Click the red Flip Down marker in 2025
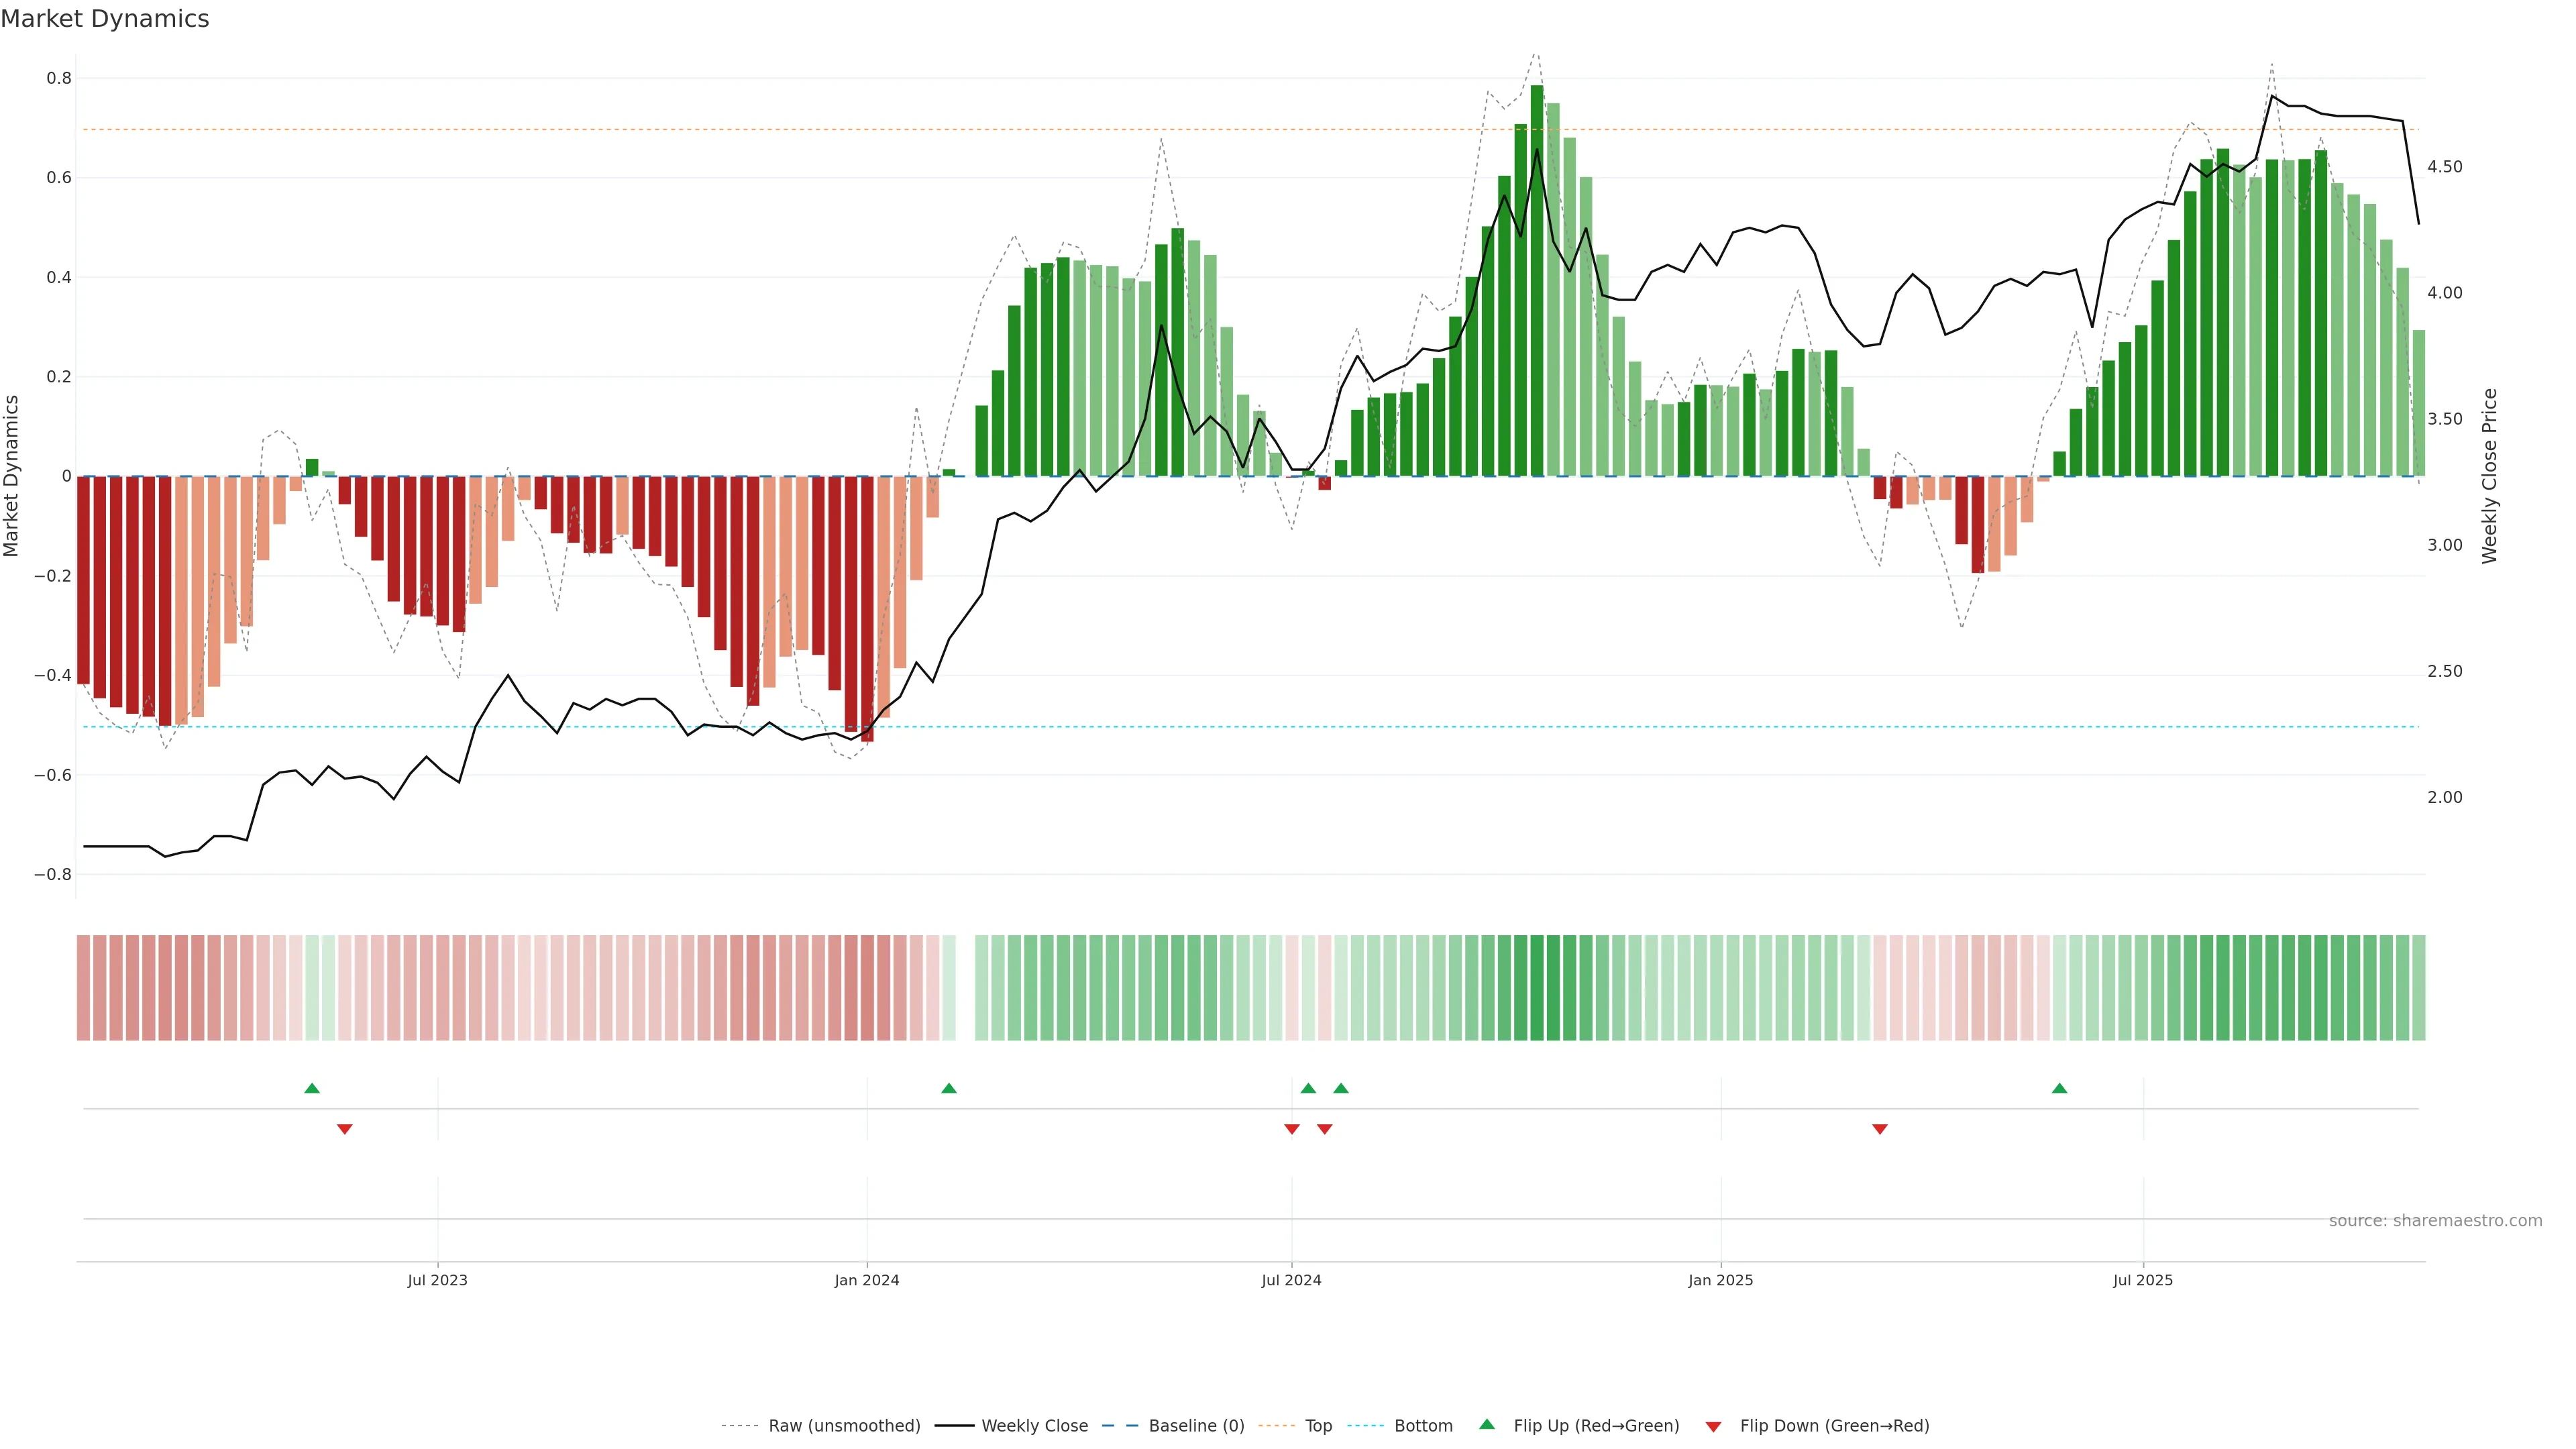The image size is (2576, 1449). (x=1880, y=1129)
